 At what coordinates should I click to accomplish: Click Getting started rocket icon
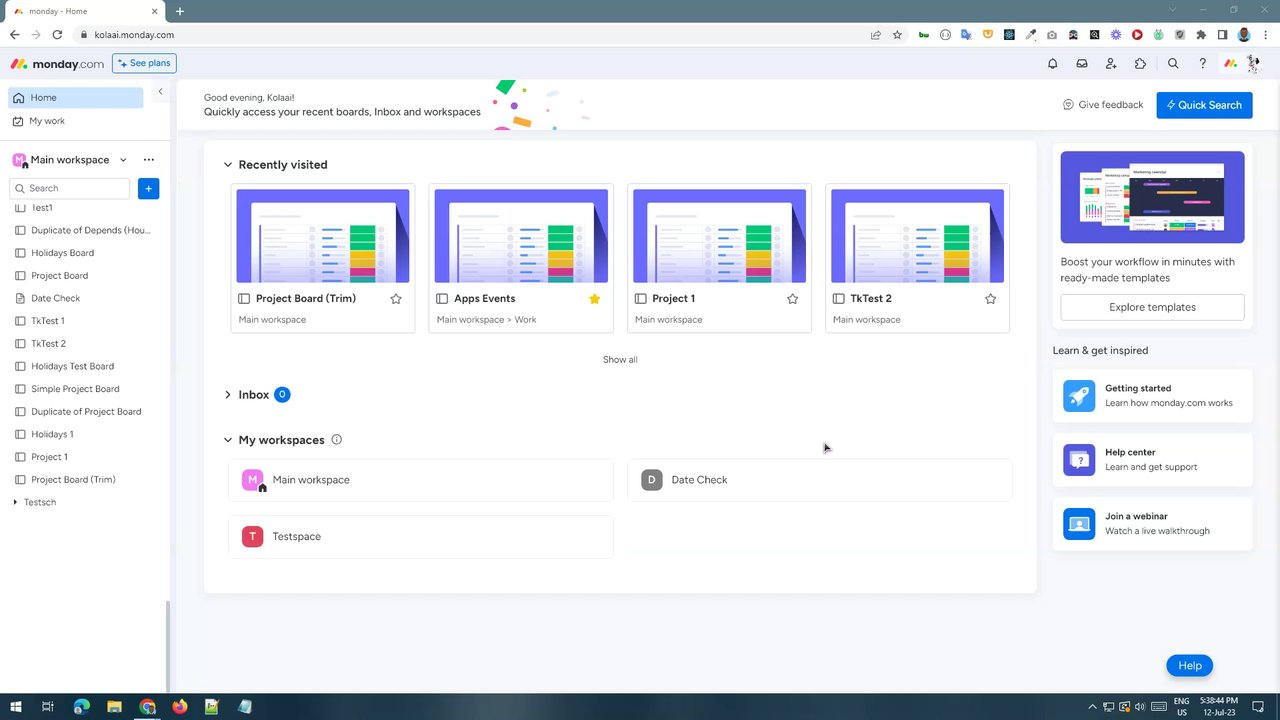(1079, 395)
